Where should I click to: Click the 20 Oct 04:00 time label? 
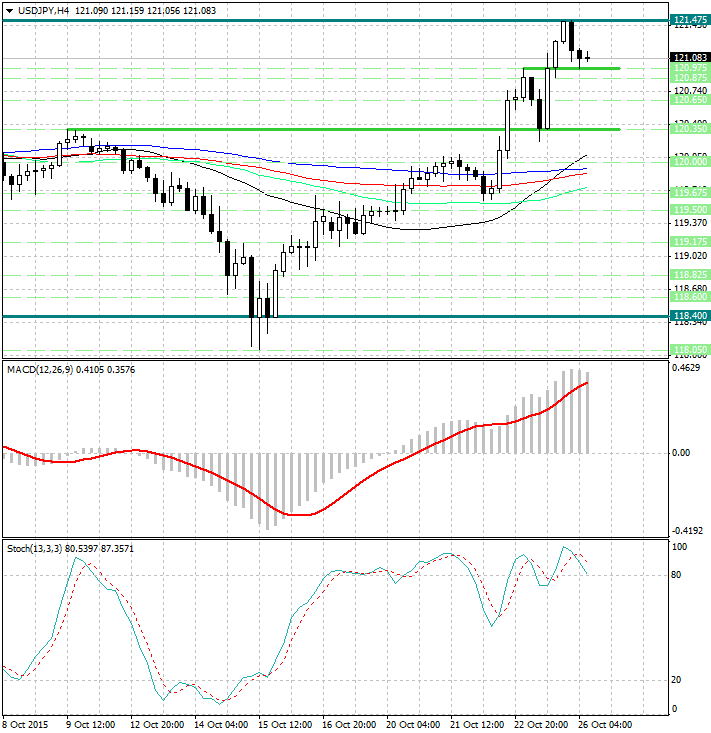click(413, 725)
